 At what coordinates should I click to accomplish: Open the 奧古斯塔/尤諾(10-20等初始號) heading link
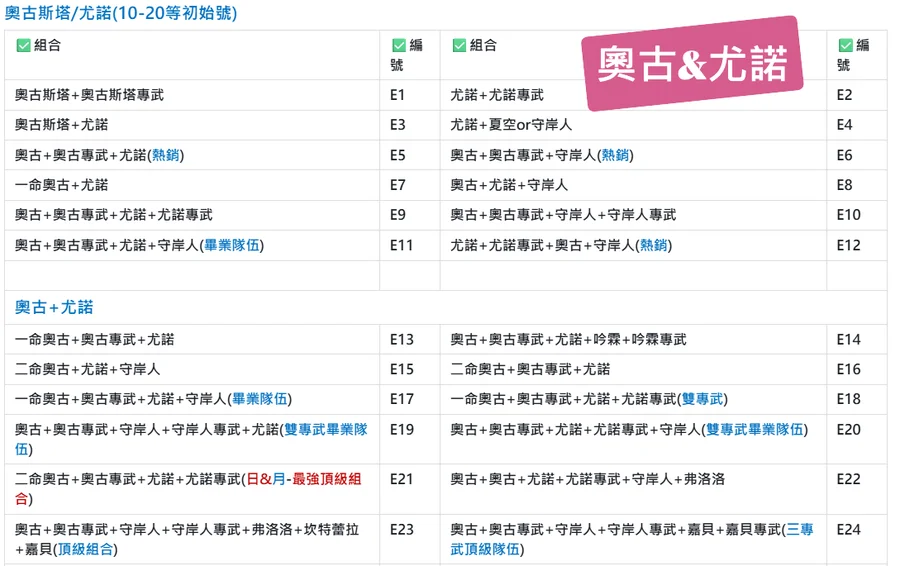pos(121,14)
